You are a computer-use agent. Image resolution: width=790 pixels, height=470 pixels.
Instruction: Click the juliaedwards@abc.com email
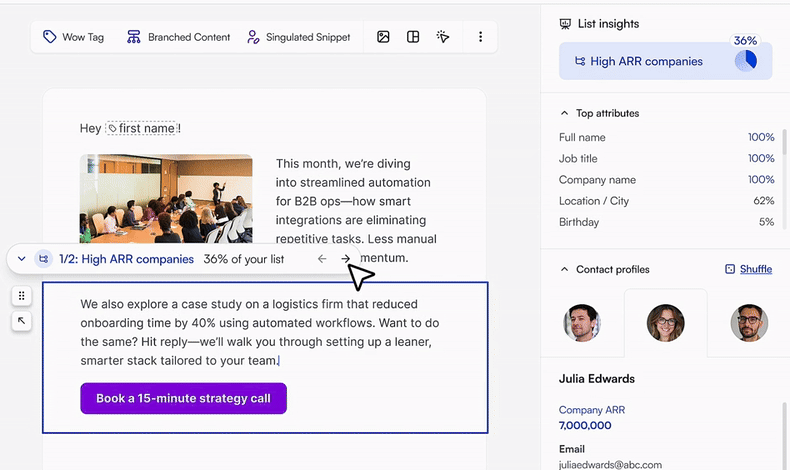[610, 464]
